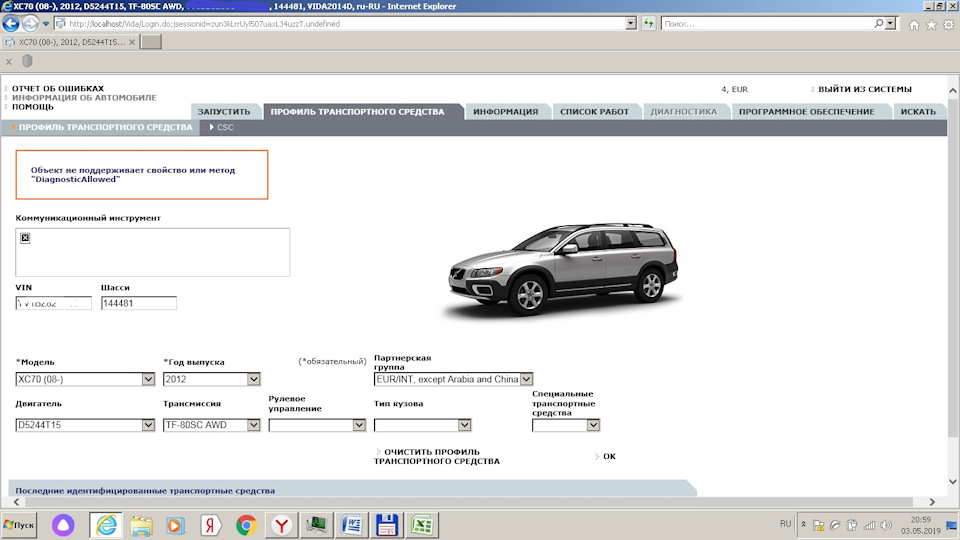Viewport: 960px width, 540px height.
Task: Click the search magnifier icon
Action: pyautogui.click(x=879, y=23)
